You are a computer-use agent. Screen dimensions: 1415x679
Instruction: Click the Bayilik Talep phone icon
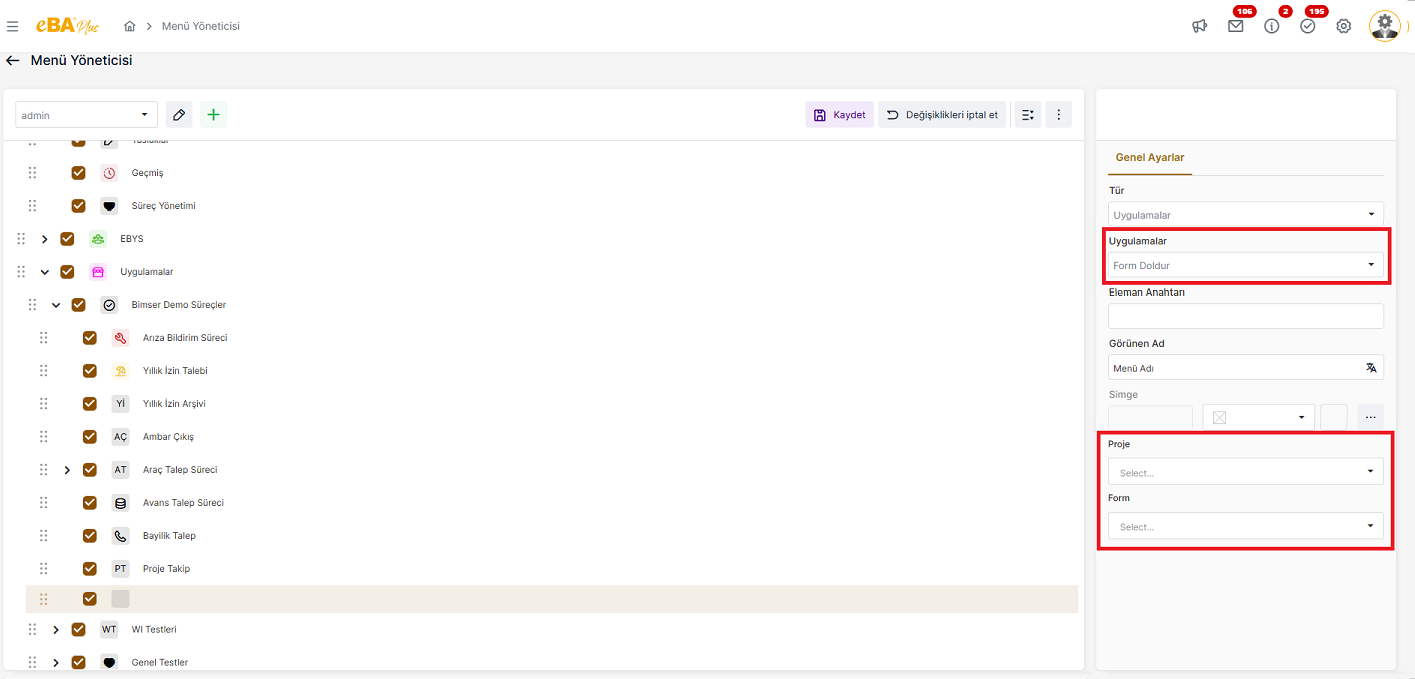[x=121, y=536]
